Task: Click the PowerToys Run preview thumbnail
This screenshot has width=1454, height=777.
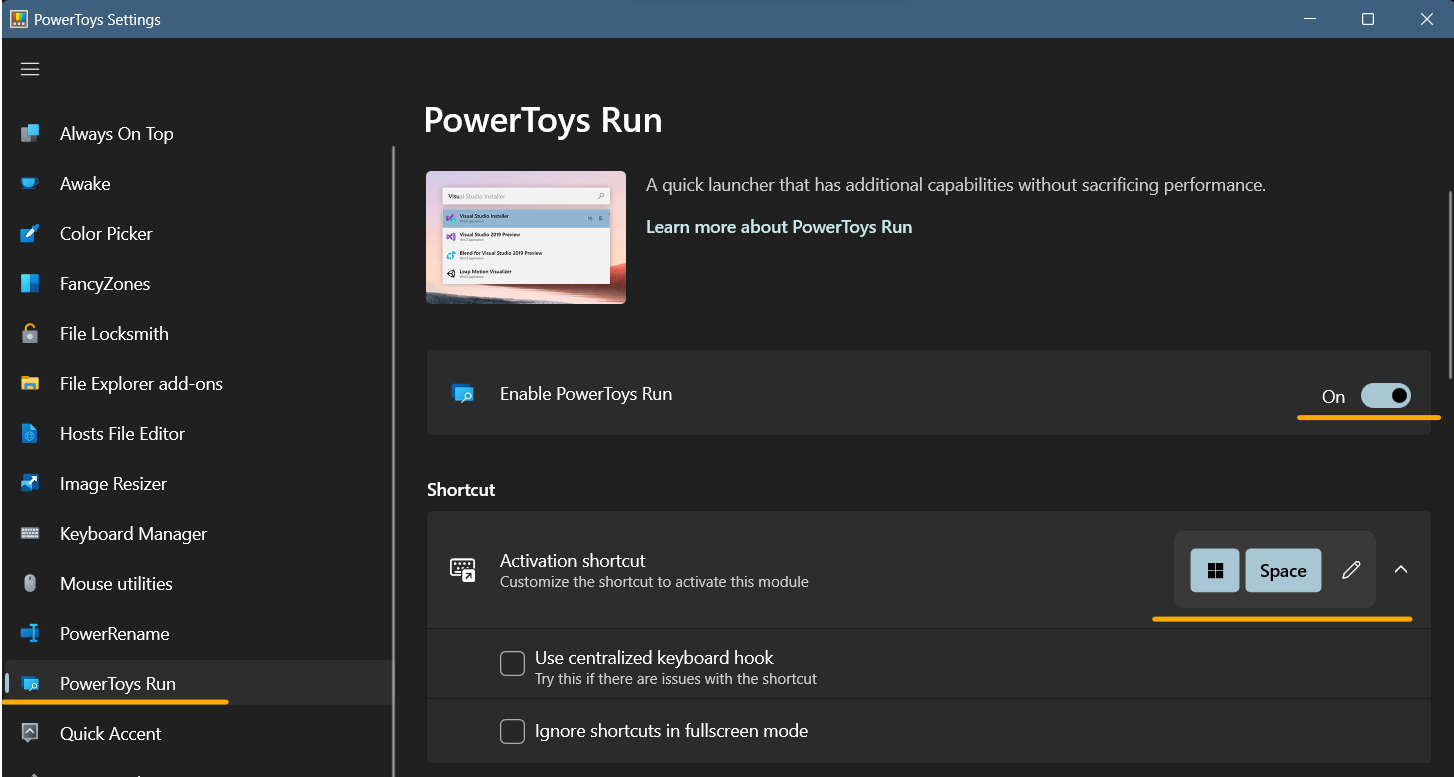Action: (526, 237)
